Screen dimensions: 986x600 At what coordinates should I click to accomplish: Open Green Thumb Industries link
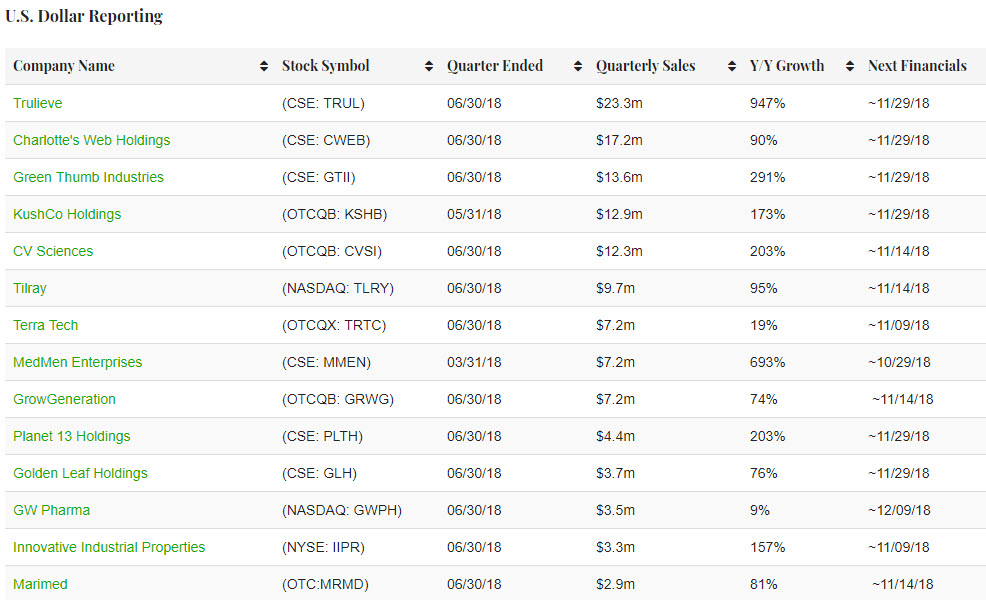pyautogui.click(x=88, y=177)
